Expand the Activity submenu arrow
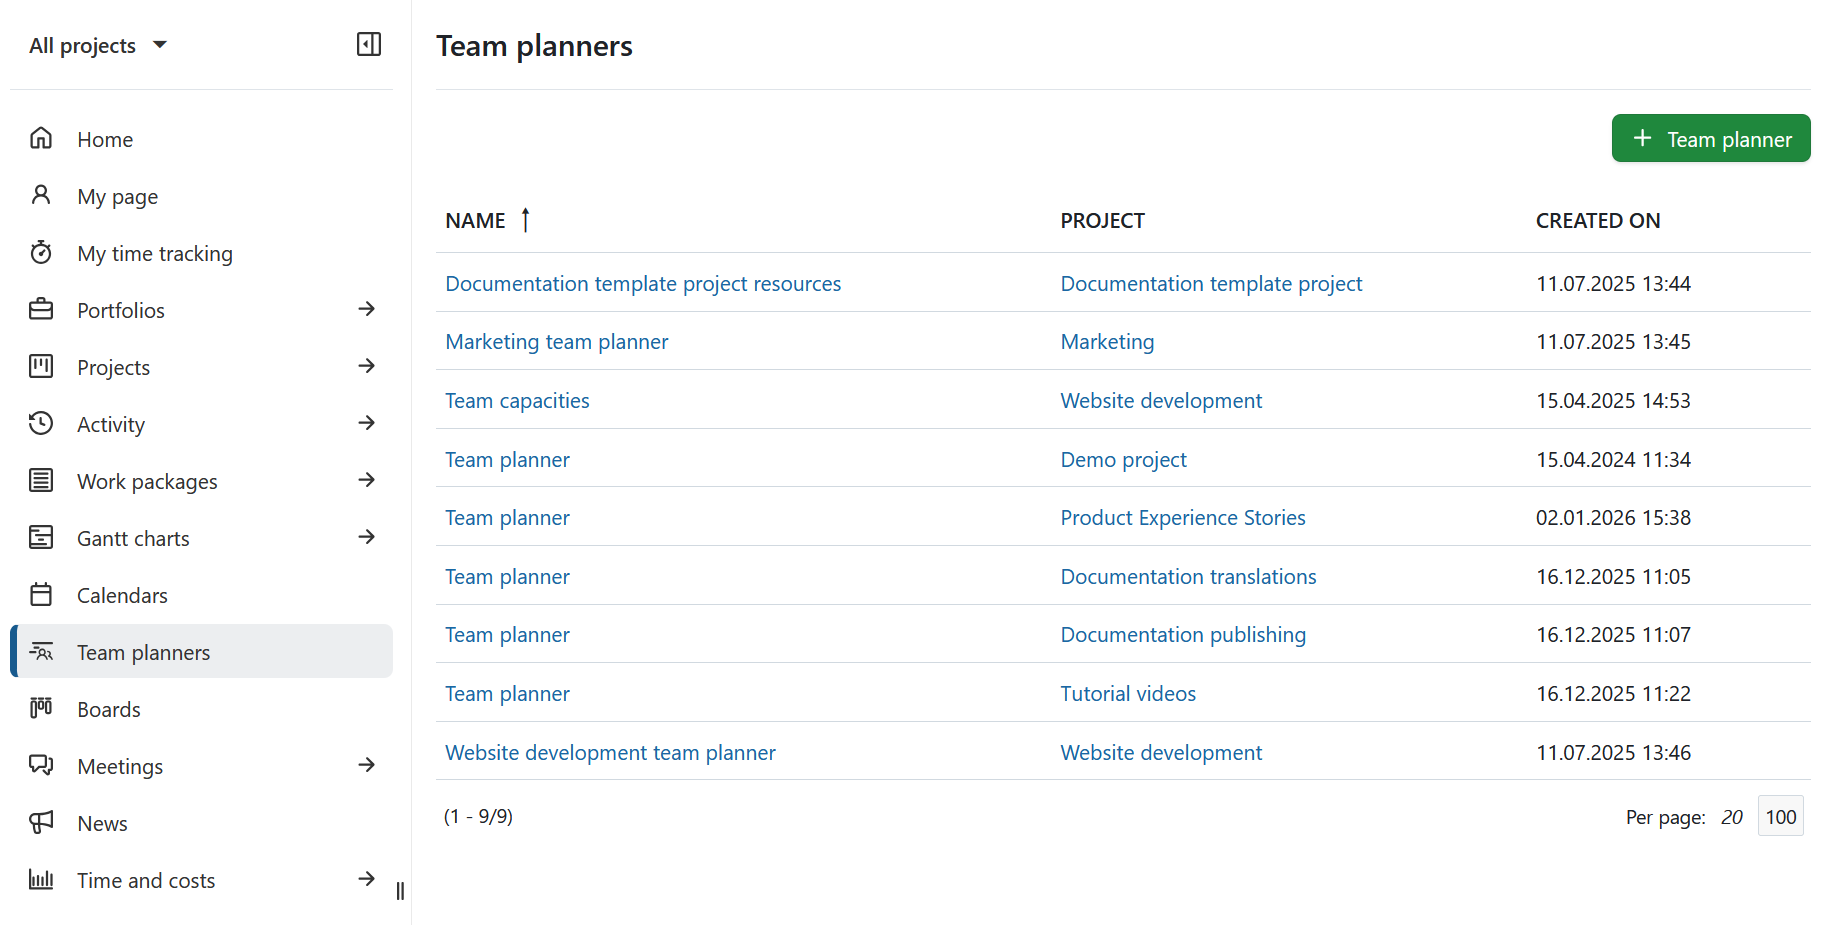The width and height of the screenshot is (1824, 925). click(x=367, y=423)
